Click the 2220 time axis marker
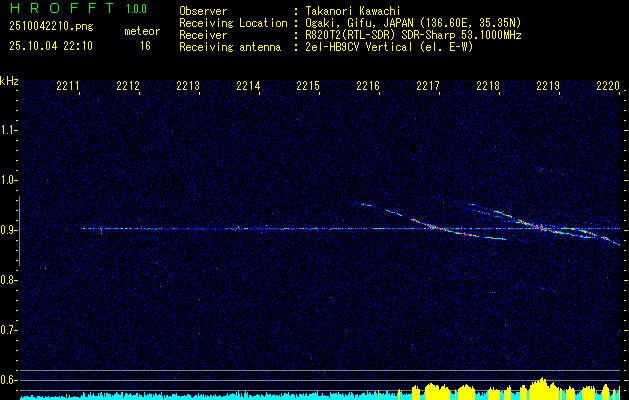The height and width of the screenshot is (400, 629). 608,86
